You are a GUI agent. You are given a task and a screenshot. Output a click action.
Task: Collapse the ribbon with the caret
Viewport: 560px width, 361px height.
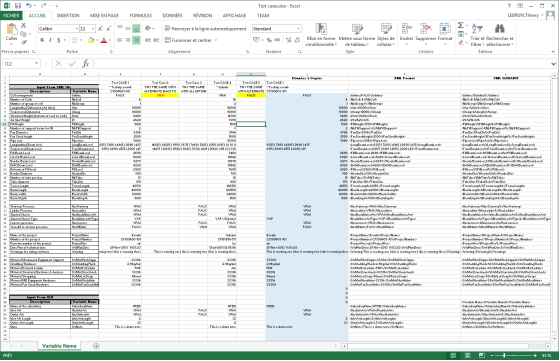pos(553,51)
